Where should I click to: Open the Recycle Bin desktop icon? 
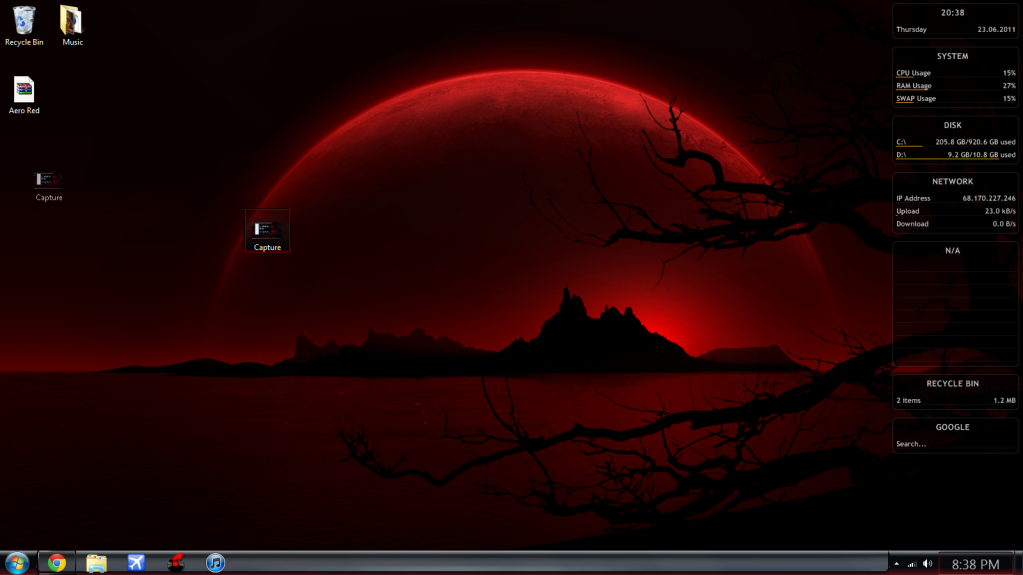[24, 26]
